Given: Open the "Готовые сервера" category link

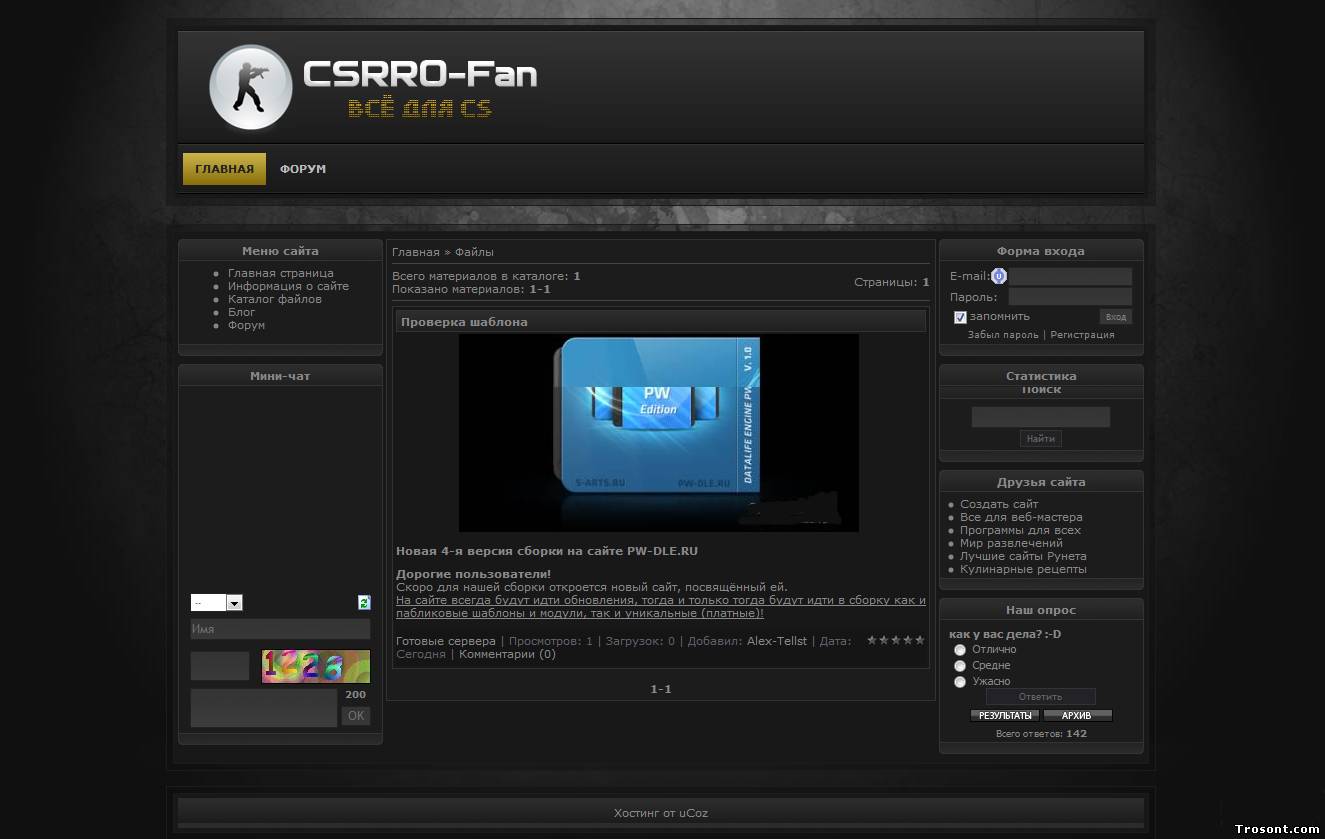Looking at the screenshot, I should coord(446,641).
